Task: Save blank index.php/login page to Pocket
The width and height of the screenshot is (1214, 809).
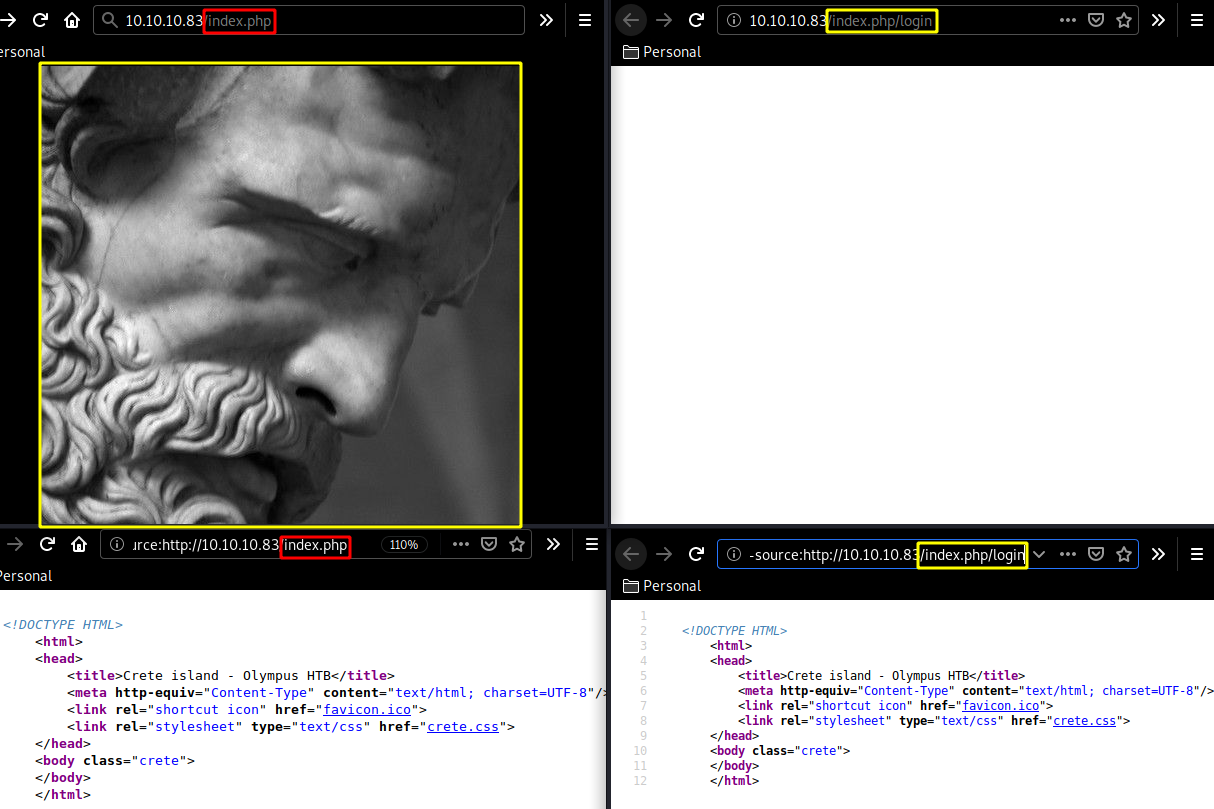Action: [1096, 20]
